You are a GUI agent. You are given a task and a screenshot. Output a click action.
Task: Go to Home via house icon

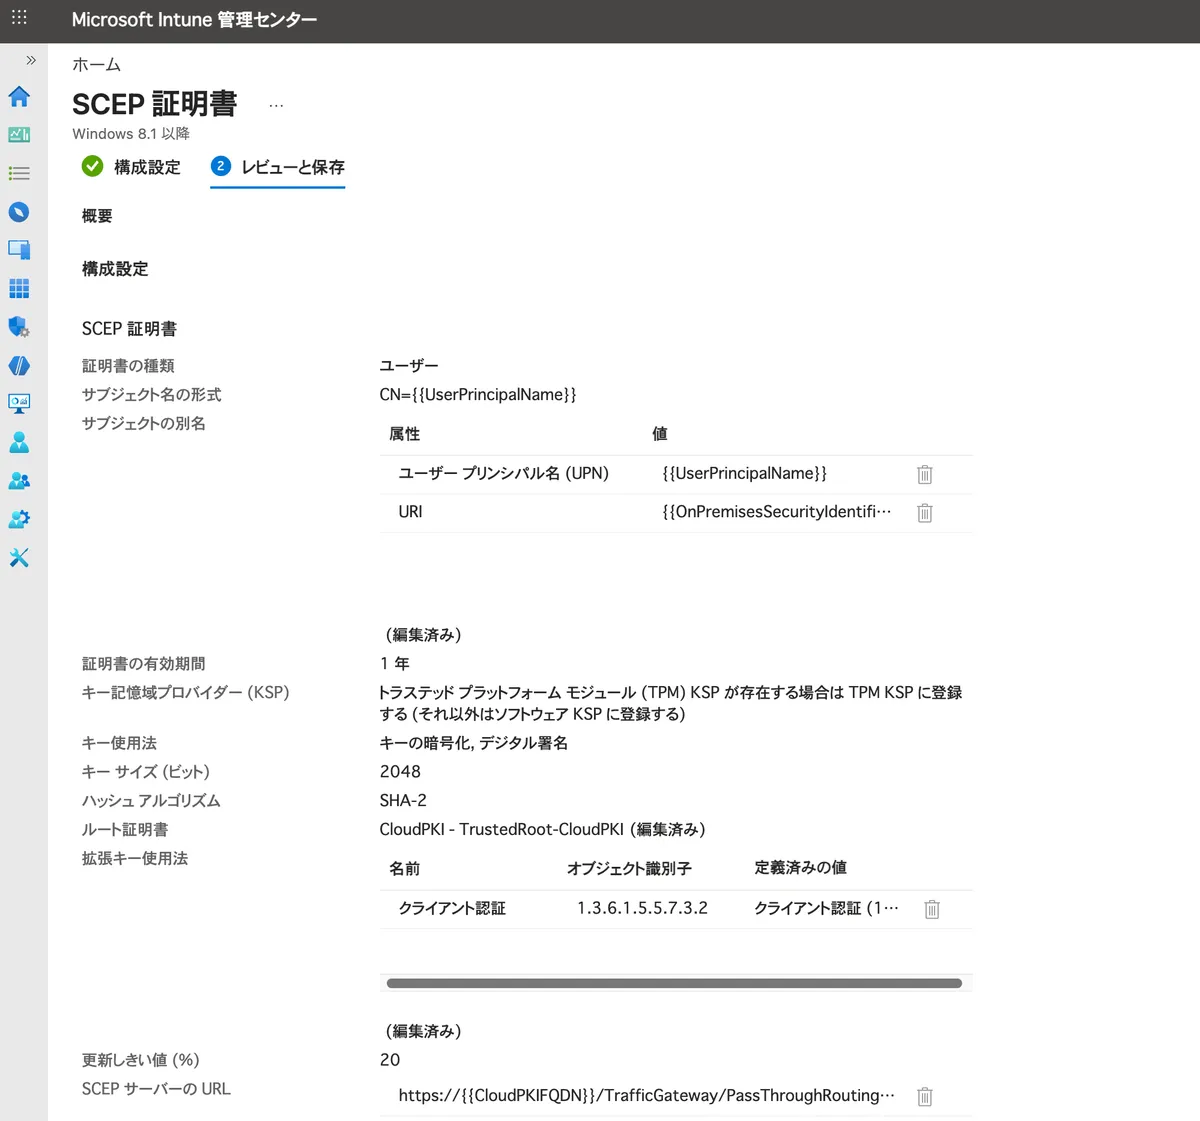pyautogui.click(x=19, y=96)
